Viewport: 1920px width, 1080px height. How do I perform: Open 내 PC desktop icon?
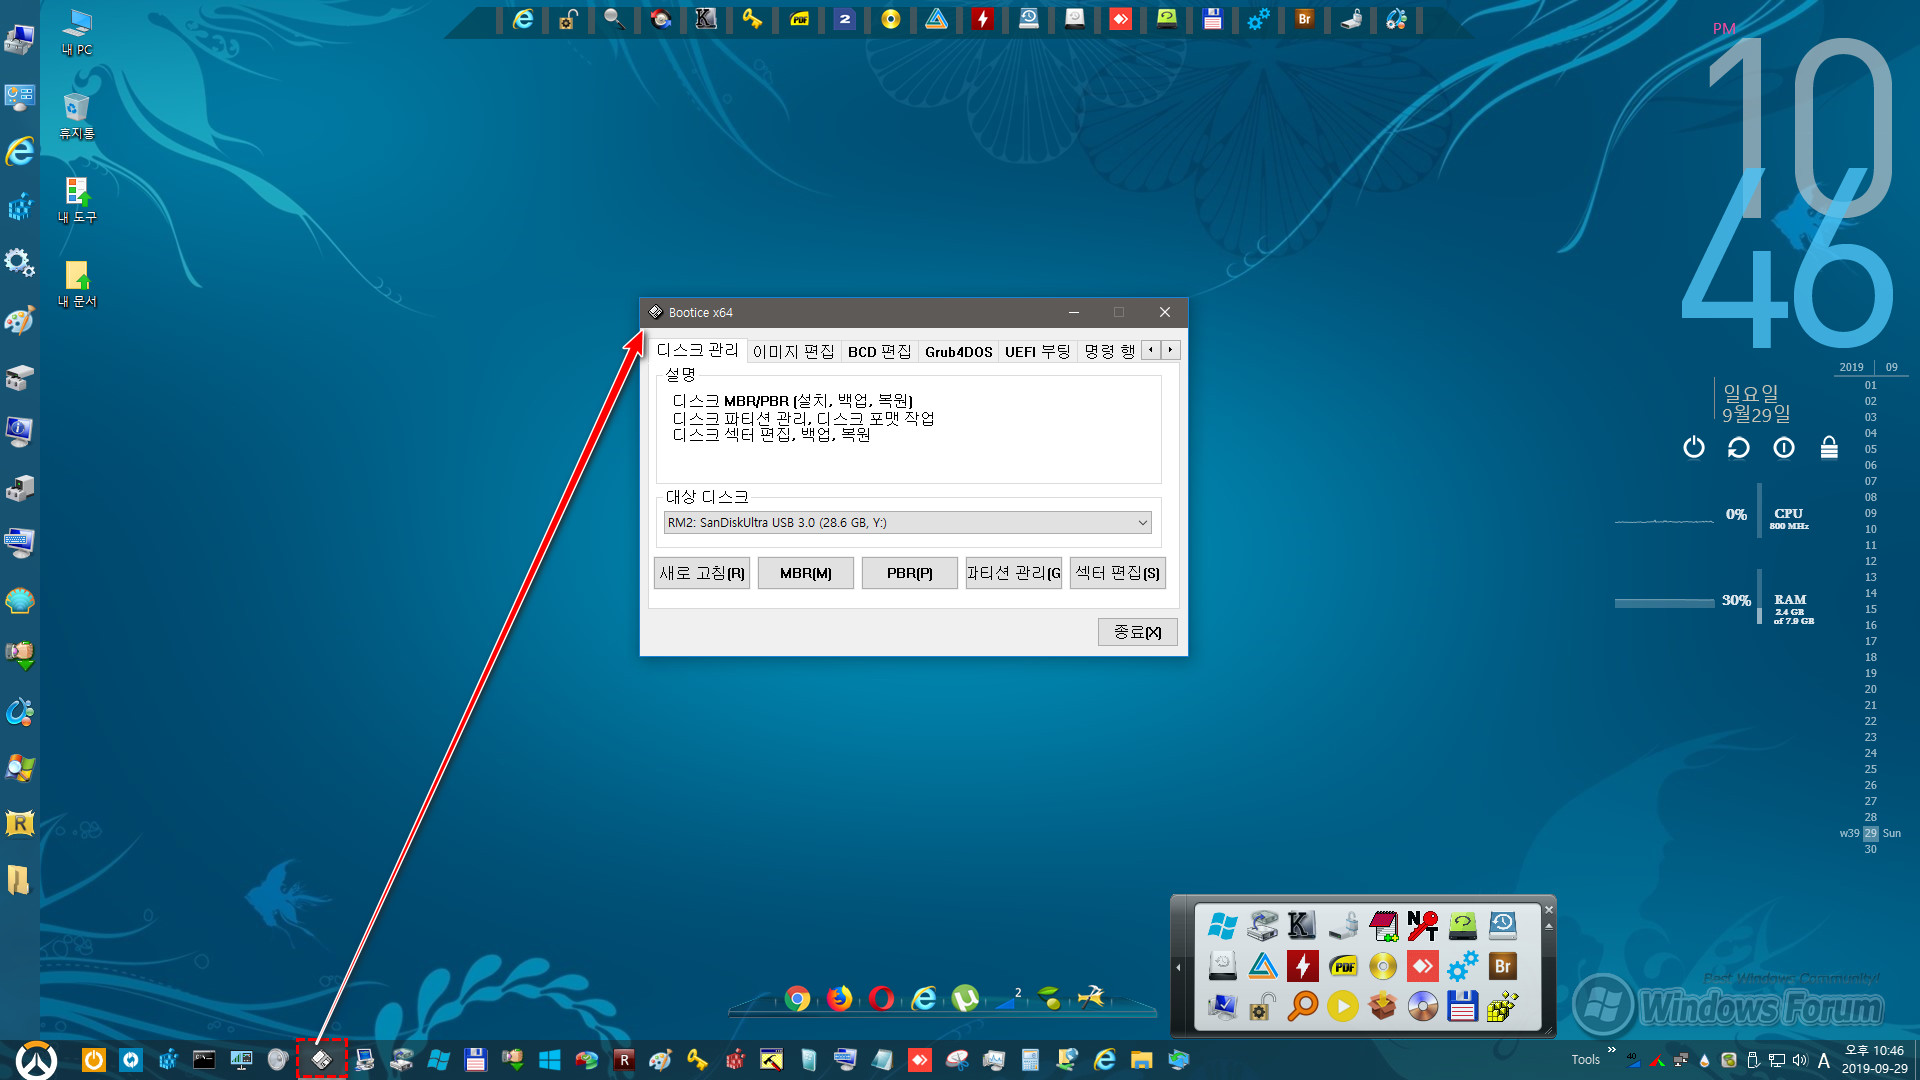click(77, 33)
